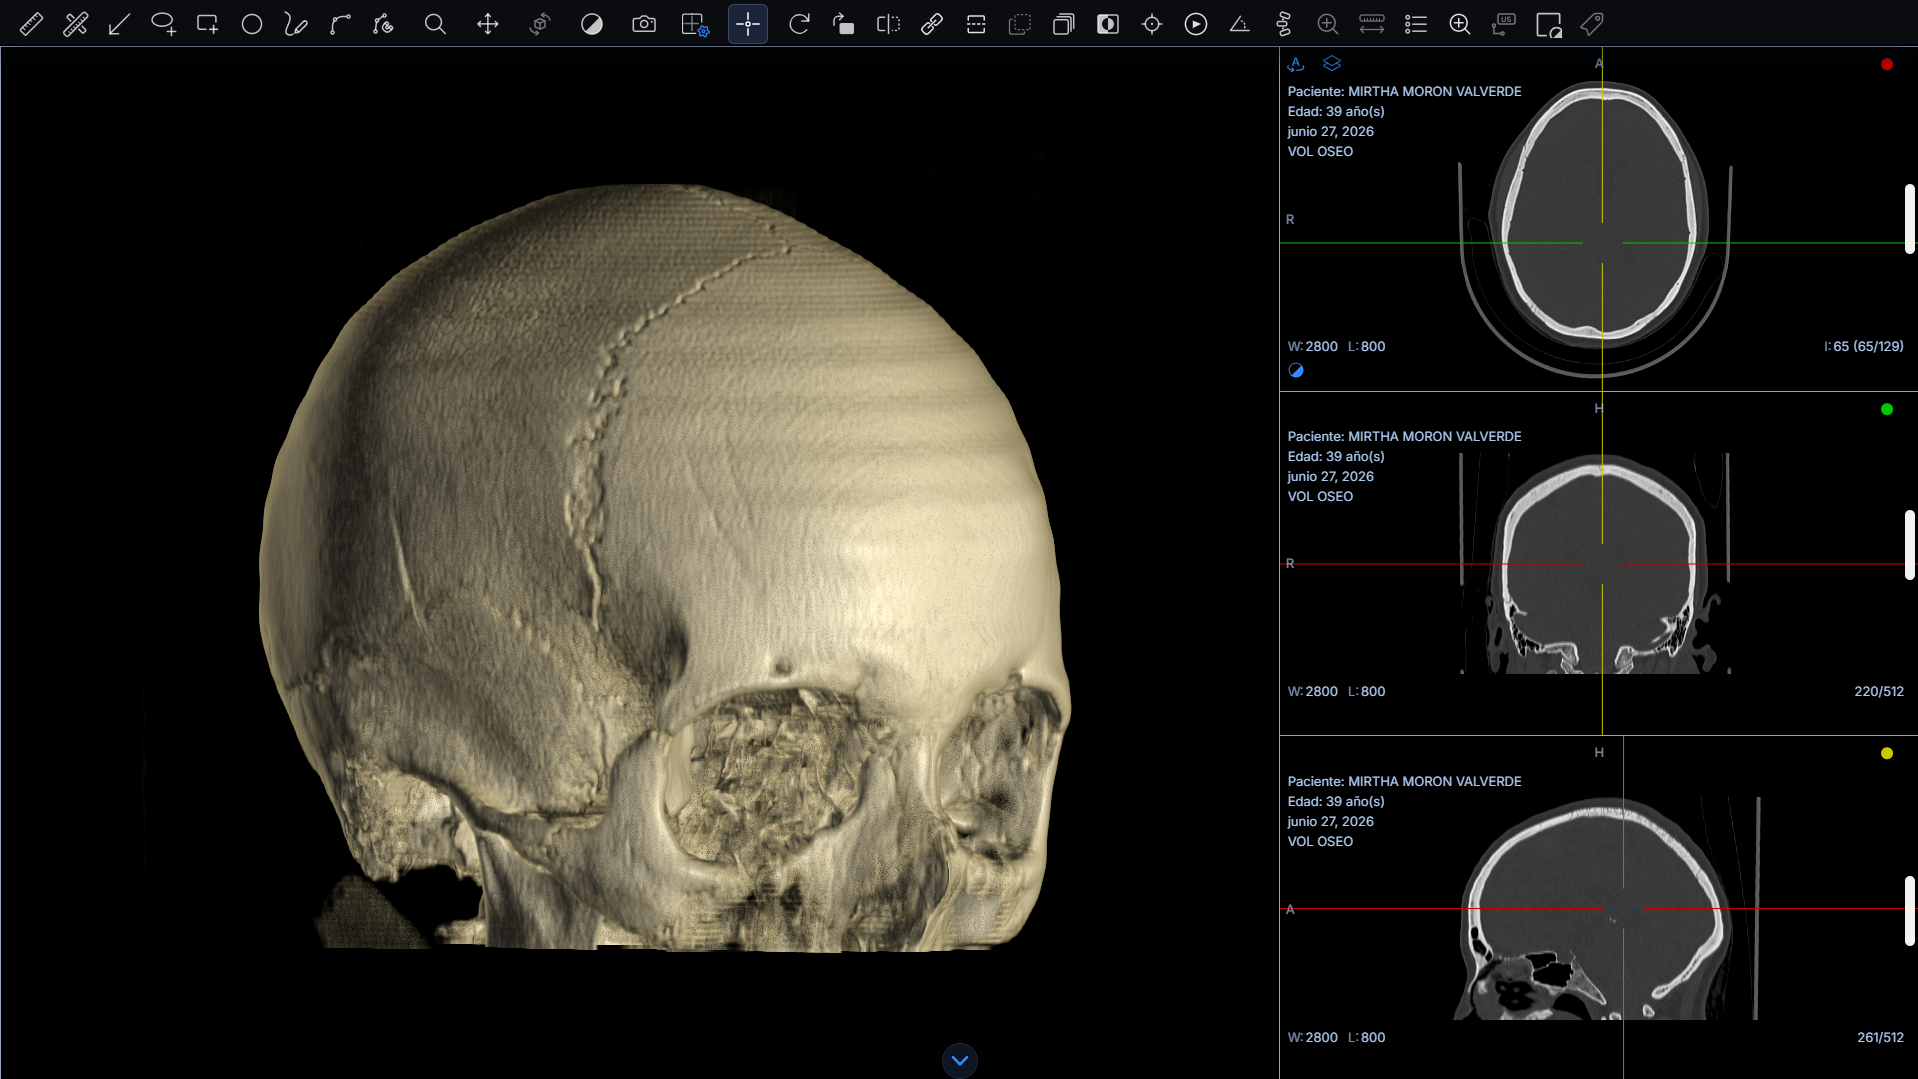This screenshot has height=1079, width=1918.
Task: Select the angle measurement tool
Action: [x=1240, y=24]
